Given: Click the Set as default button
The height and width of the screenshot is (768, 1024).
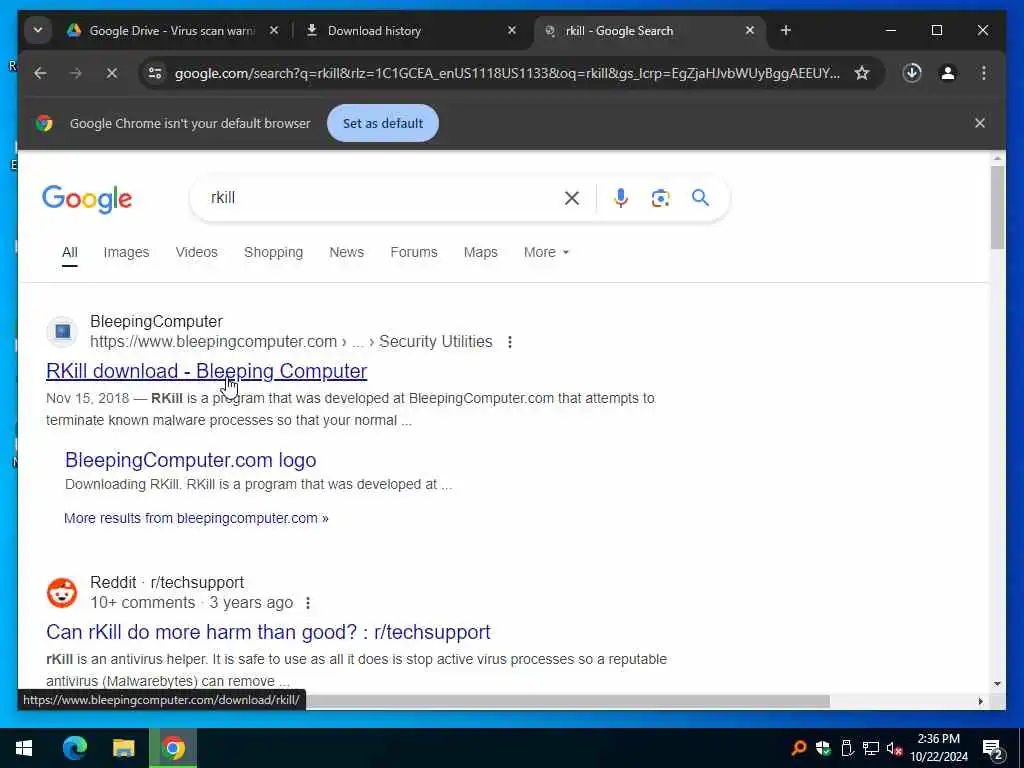Looking at the screenshot, I should pyautogui.click(x=383, y=123).
